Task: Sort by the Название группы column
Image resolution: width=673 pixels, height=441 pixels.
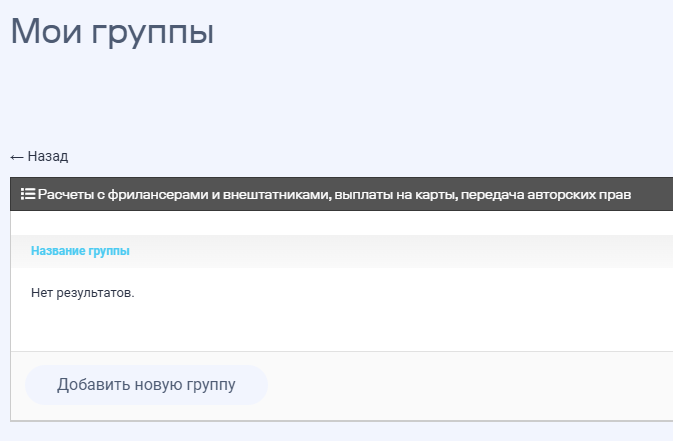Action: pos(80,251)
